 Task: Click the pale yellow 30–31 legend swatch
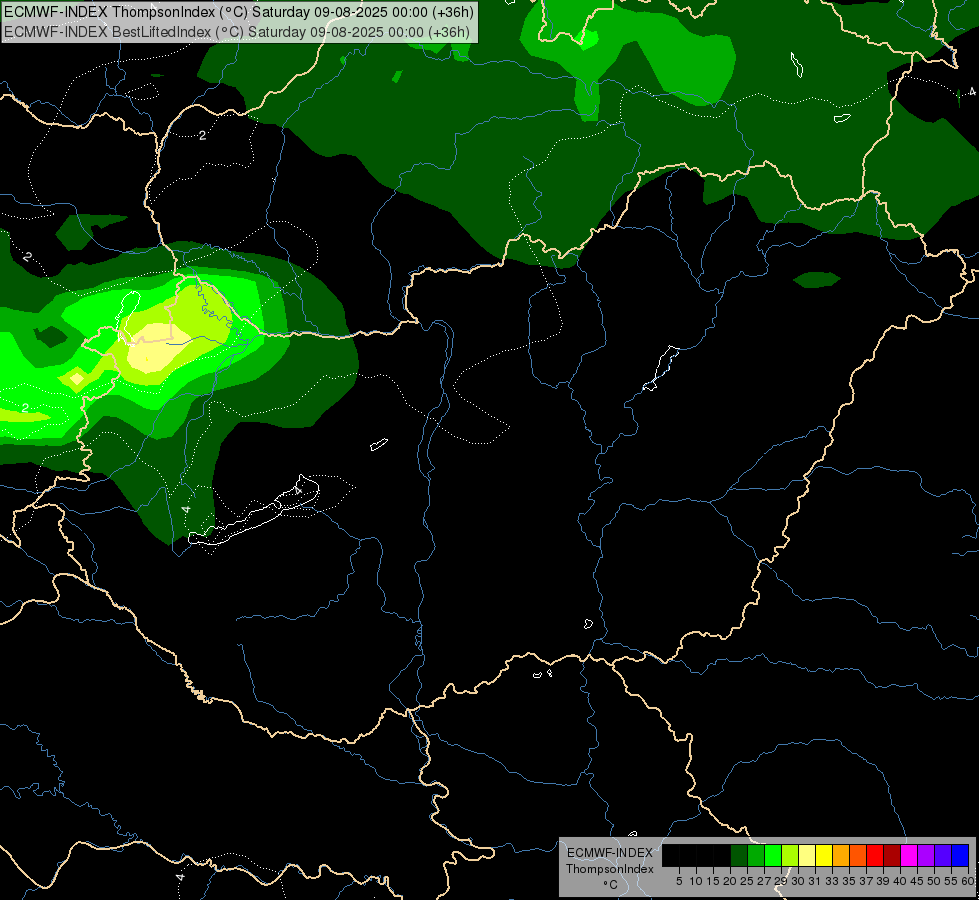(807, 855)
